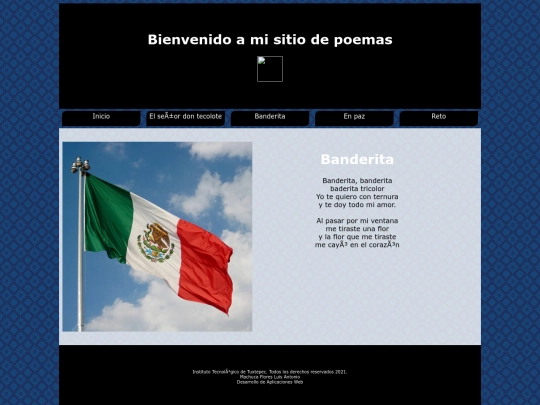Viewport: 540px width, 405px height.
Task: Select the Reto navigation item
Action: click(438, 118)
